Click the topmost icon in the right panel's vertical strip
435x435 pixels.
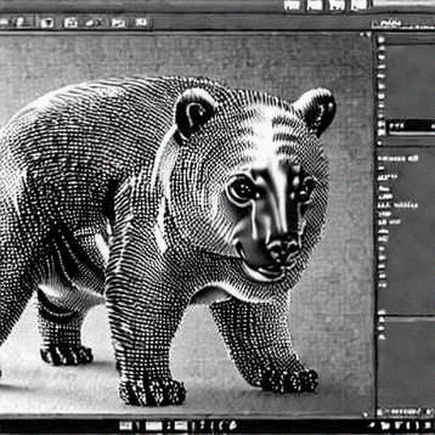(x=381, y=40)
